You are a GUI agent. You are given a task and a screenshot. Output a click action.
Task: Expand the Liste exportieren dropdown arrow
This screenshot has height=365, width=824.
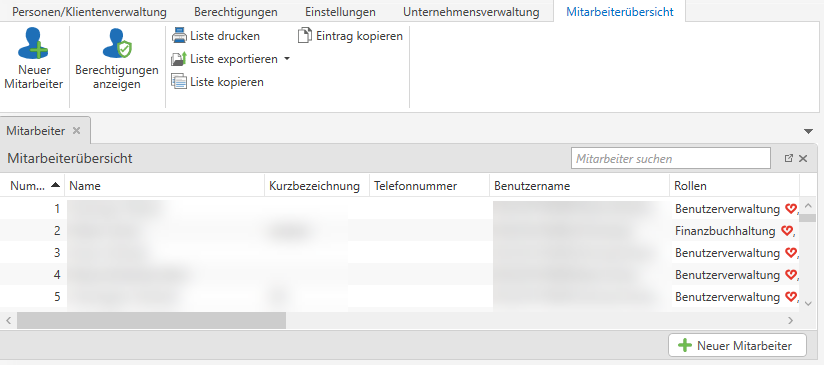[x=287, y=59]
